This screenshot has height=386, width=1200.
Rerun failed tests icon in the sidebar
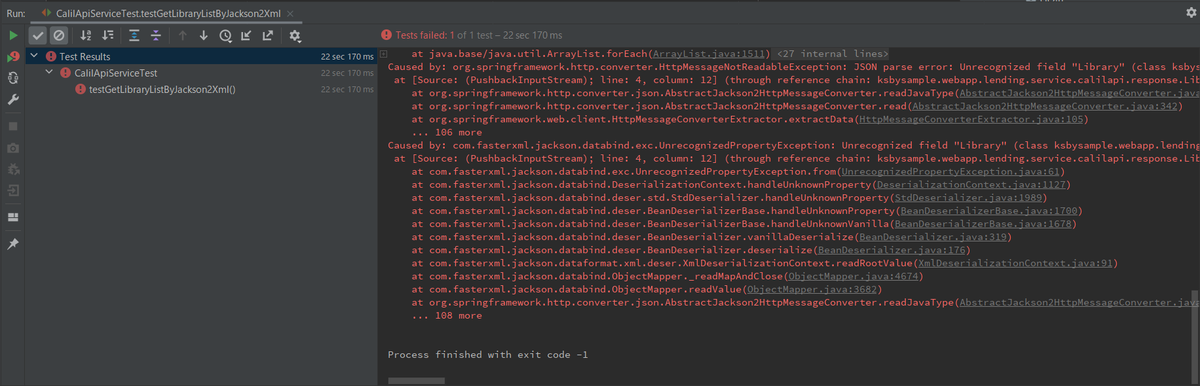click(x=13, y=56)
